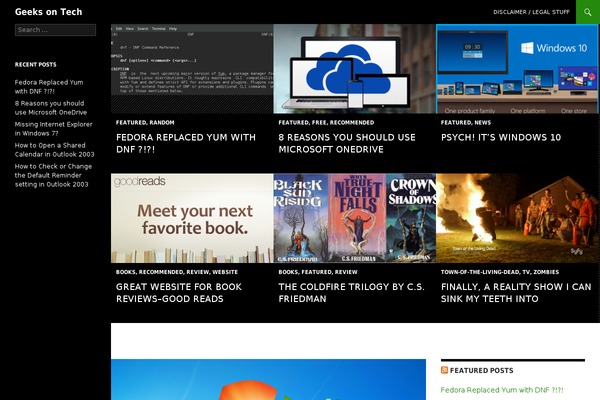Image resolution: width=600 pixels, height=400 pixels.
Task: Select the Zombies category tag
Action: click(546, 272)
